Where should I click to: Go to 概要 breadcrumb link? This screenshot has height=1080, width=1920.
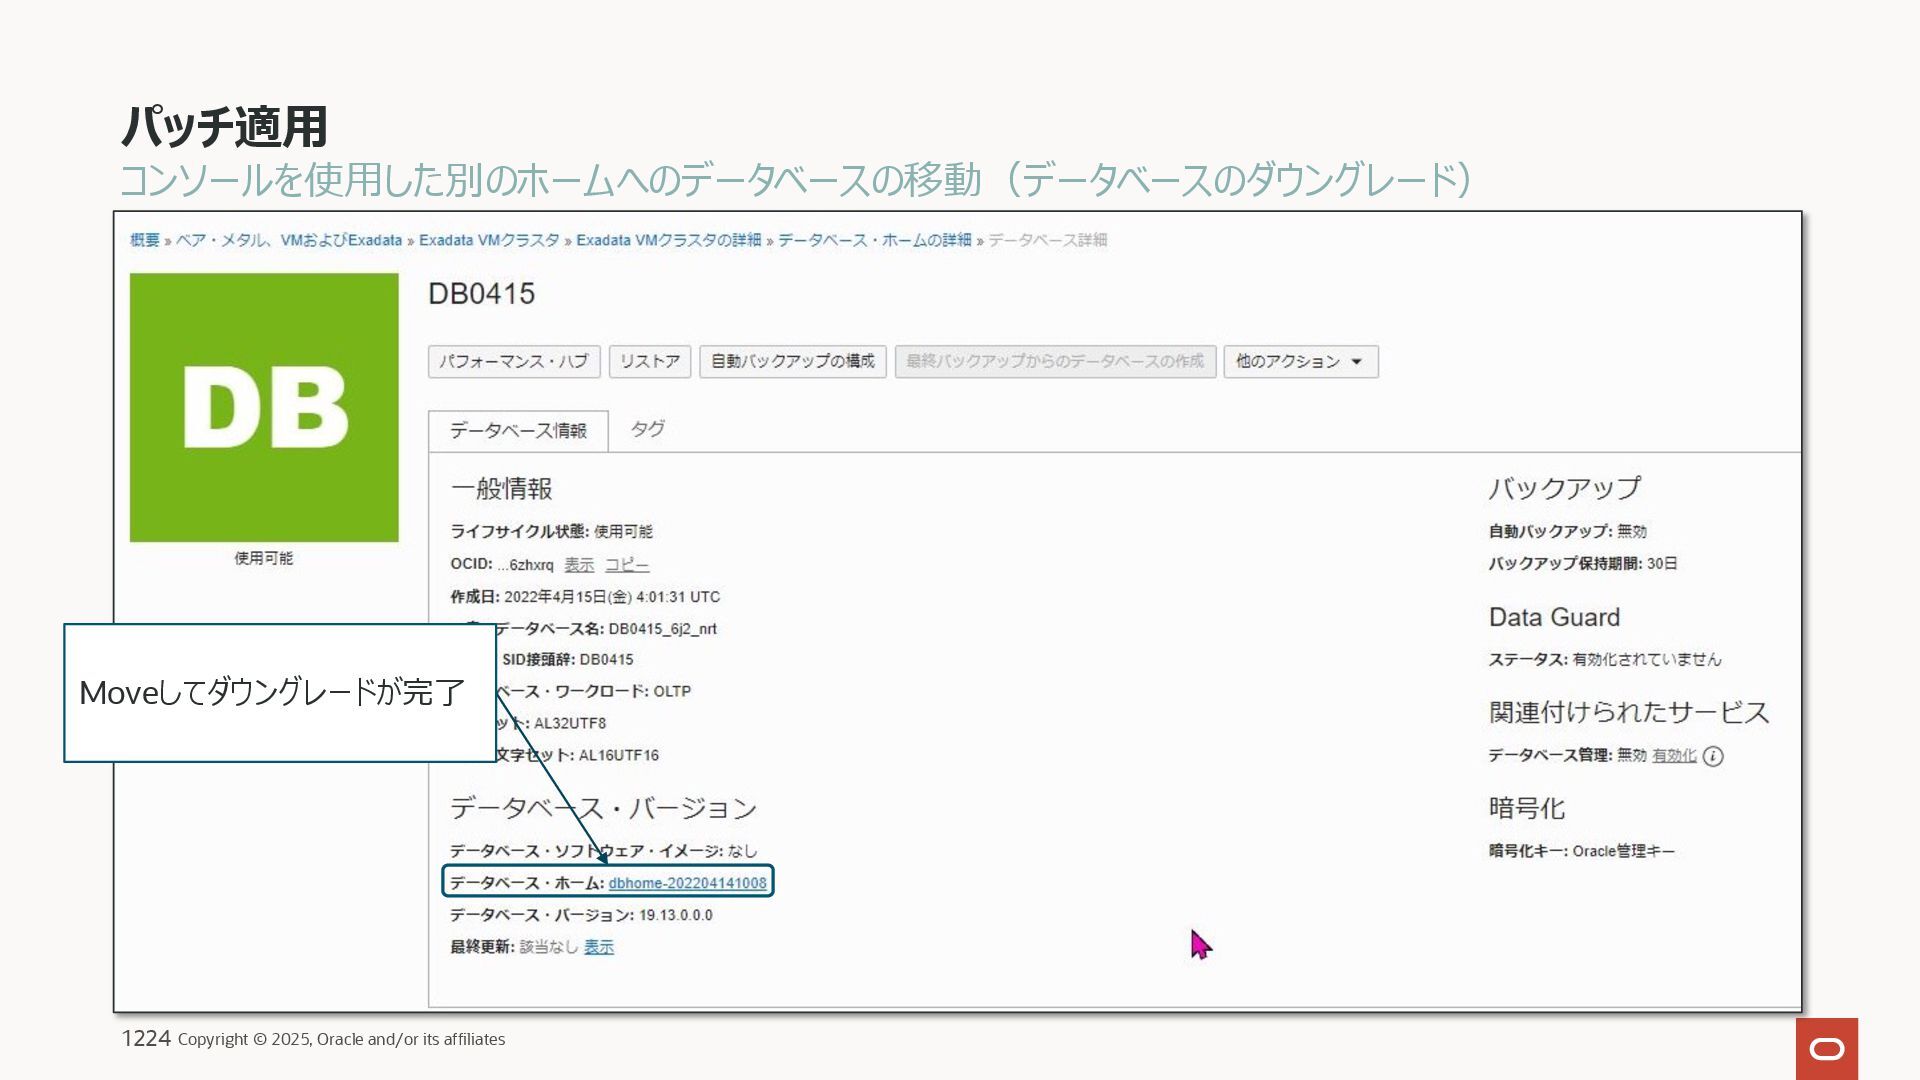point(145,240)
